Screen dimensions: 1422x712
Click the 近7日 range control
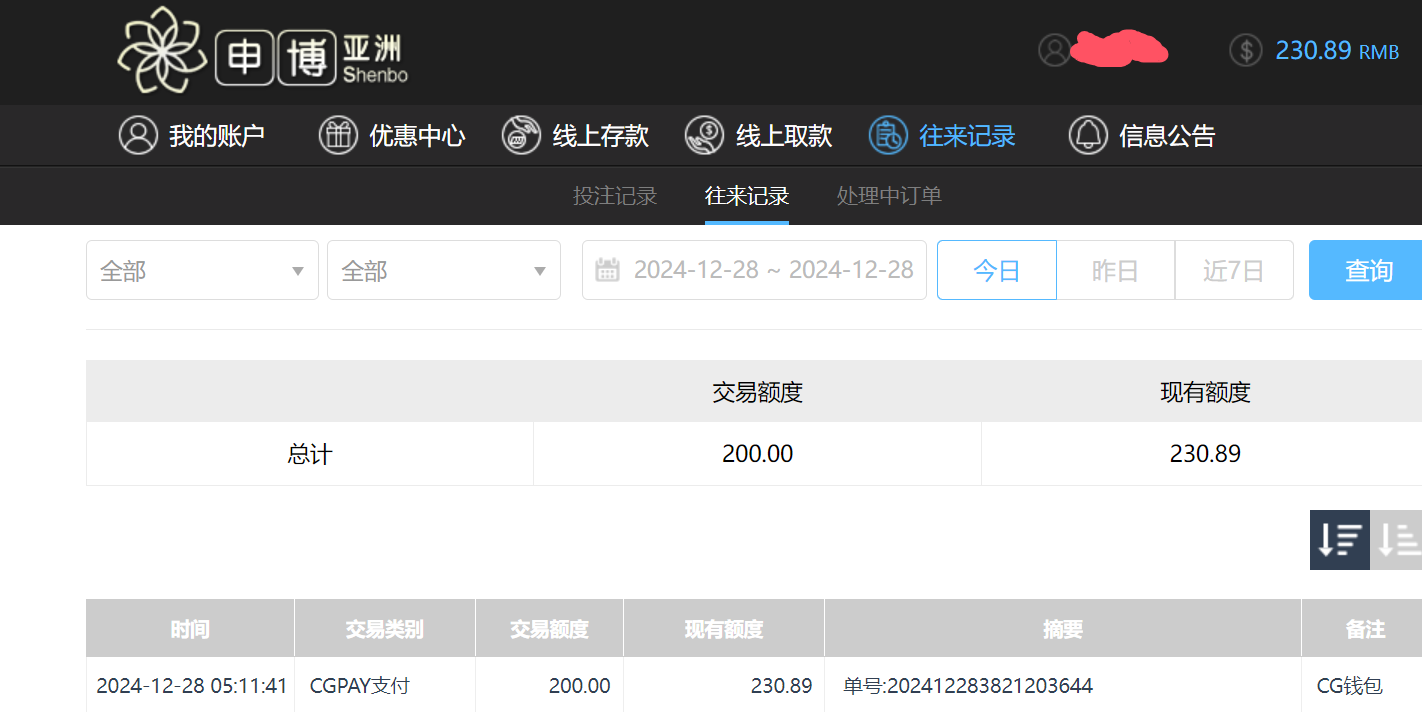click(1234, 269)
